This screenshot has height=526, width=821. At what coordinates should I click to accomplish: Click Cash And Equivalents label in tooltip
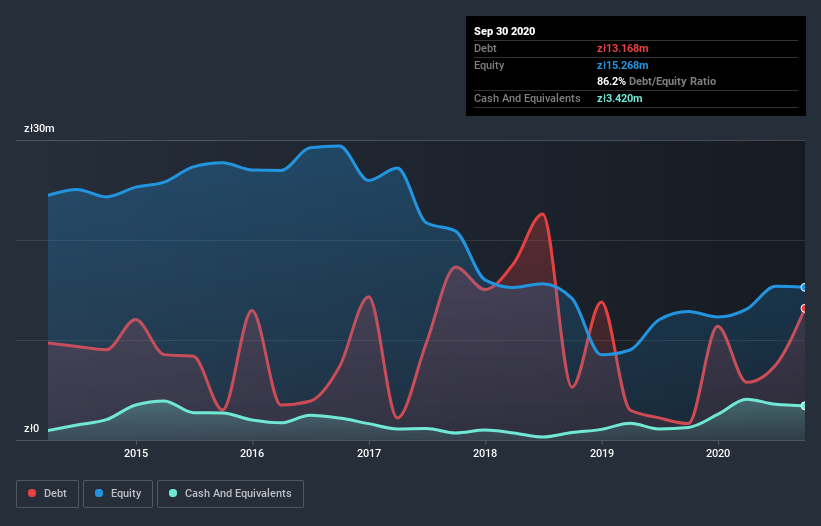(x=527, y=98)
